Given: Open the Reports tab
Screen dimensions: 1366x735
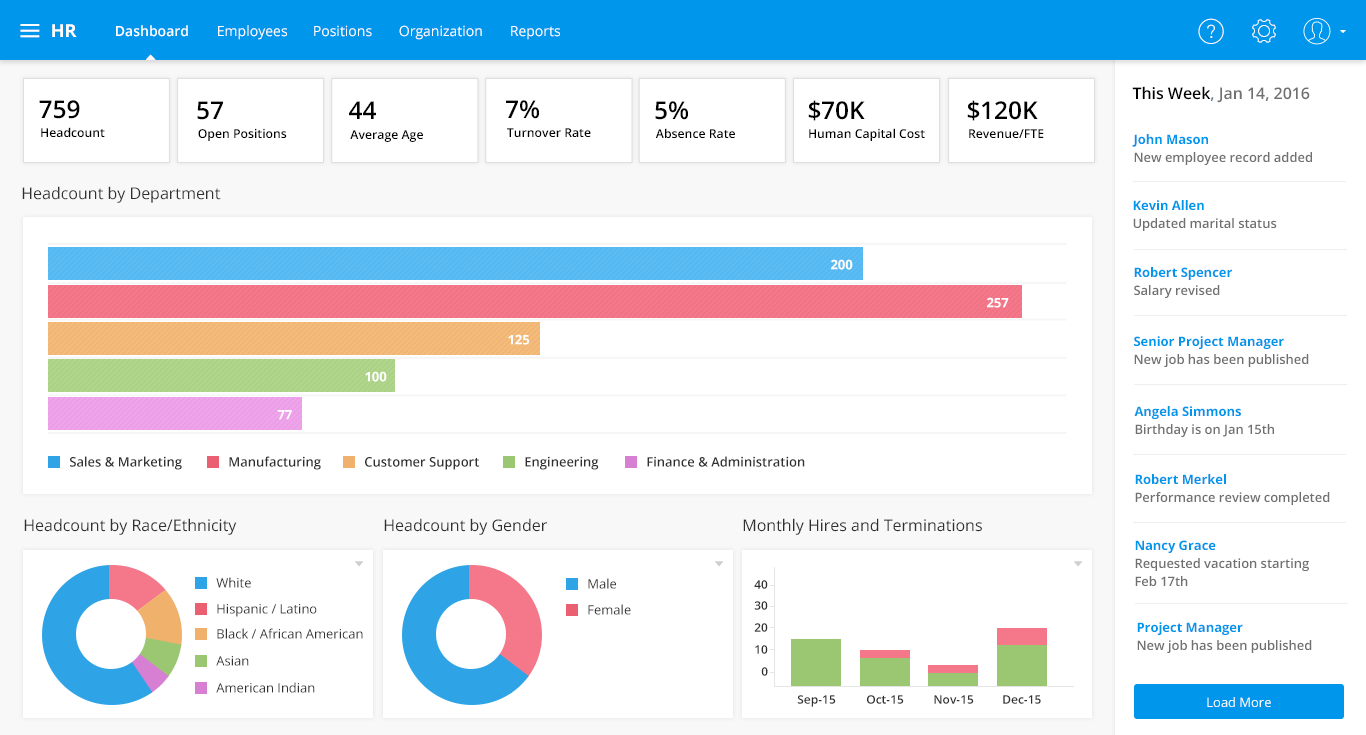Looking at the screenshot, I should pos(535,31).
